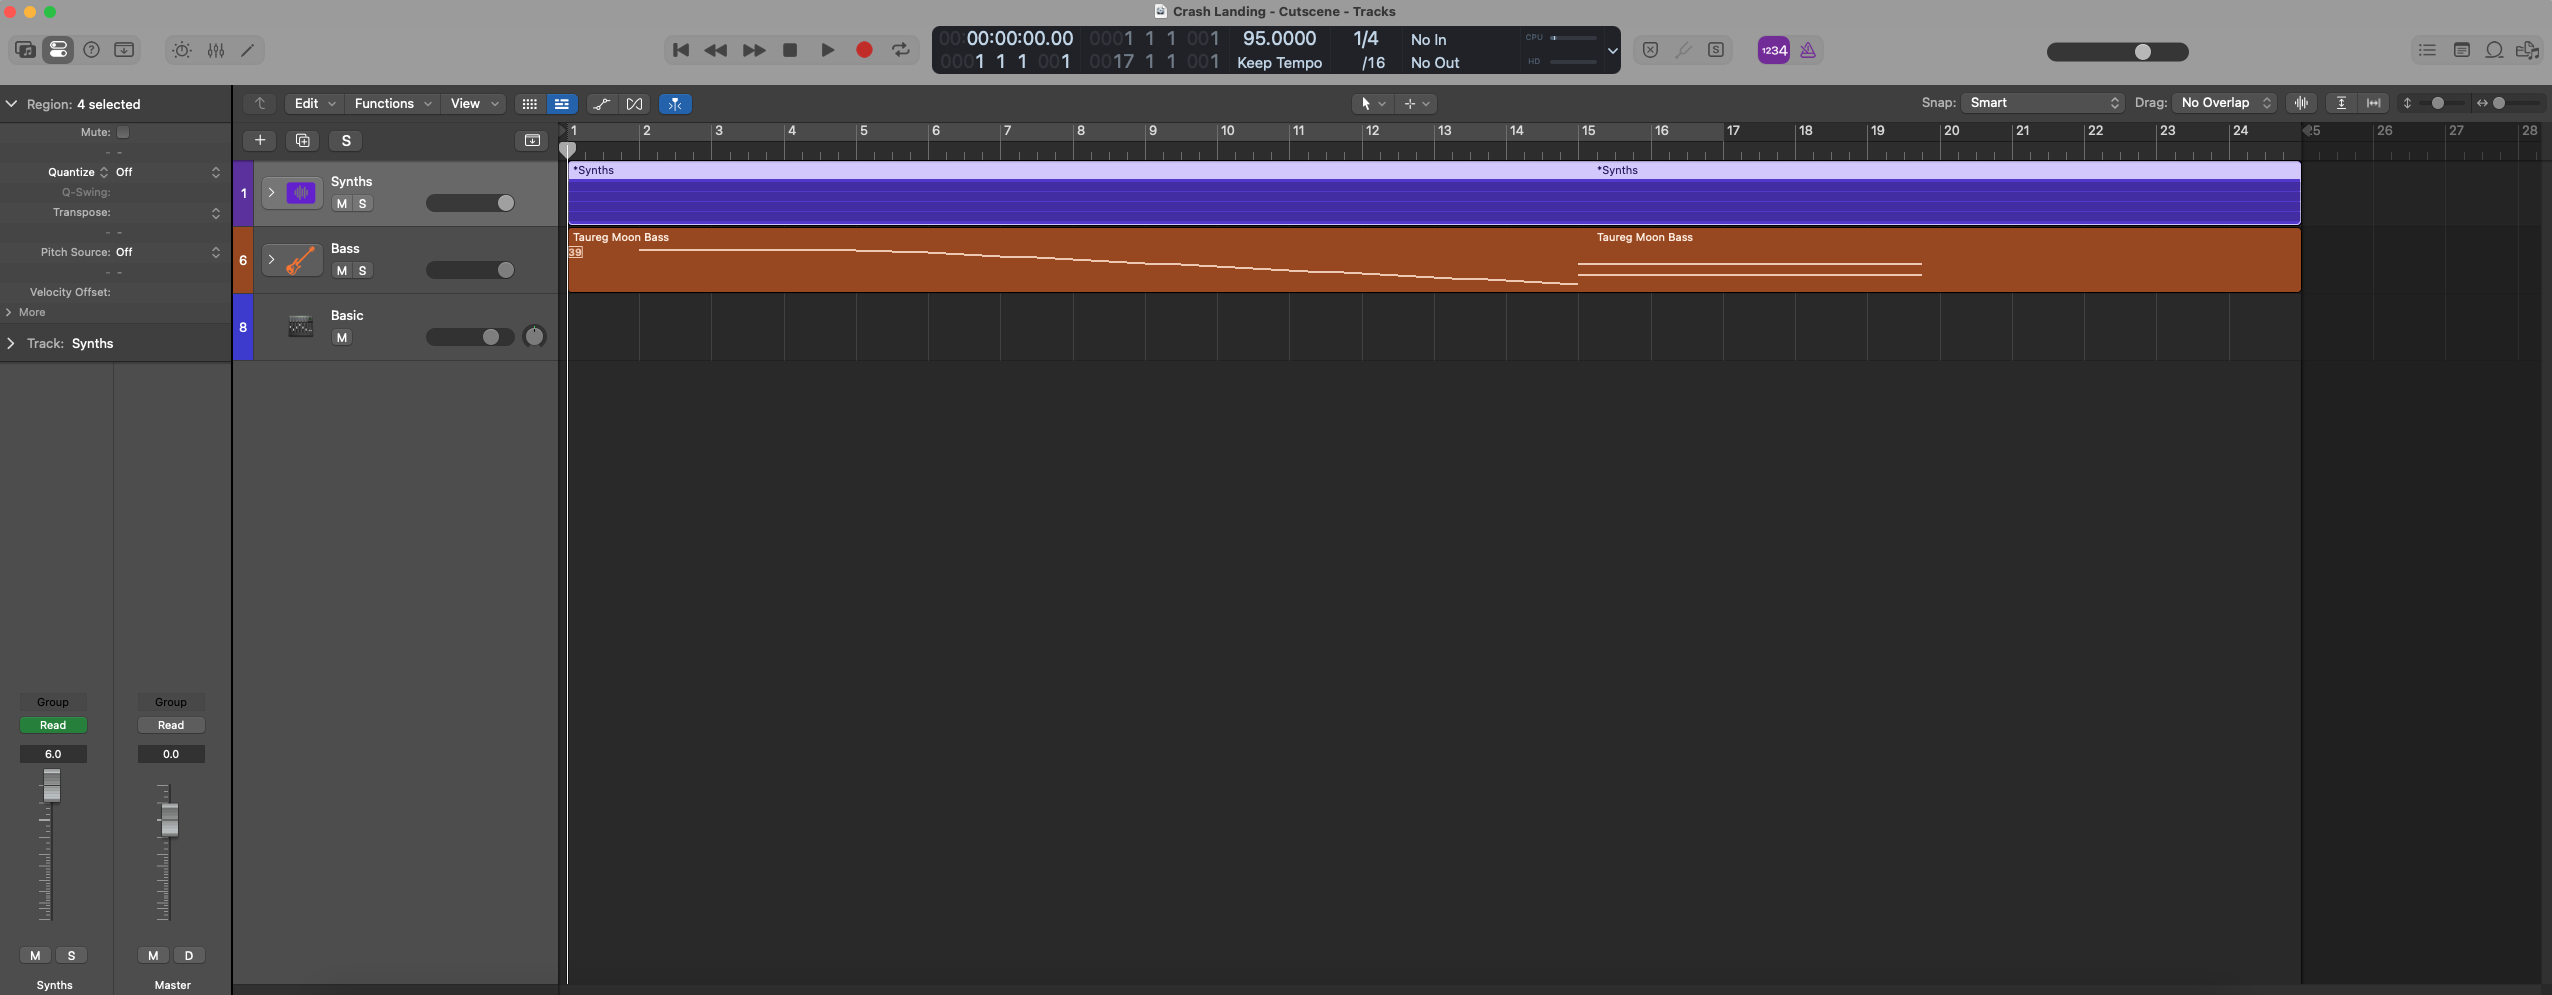The image size is (2552, 995).
Task: Click the Show/Hide Automation button
Action: click(x=602, y=104)
